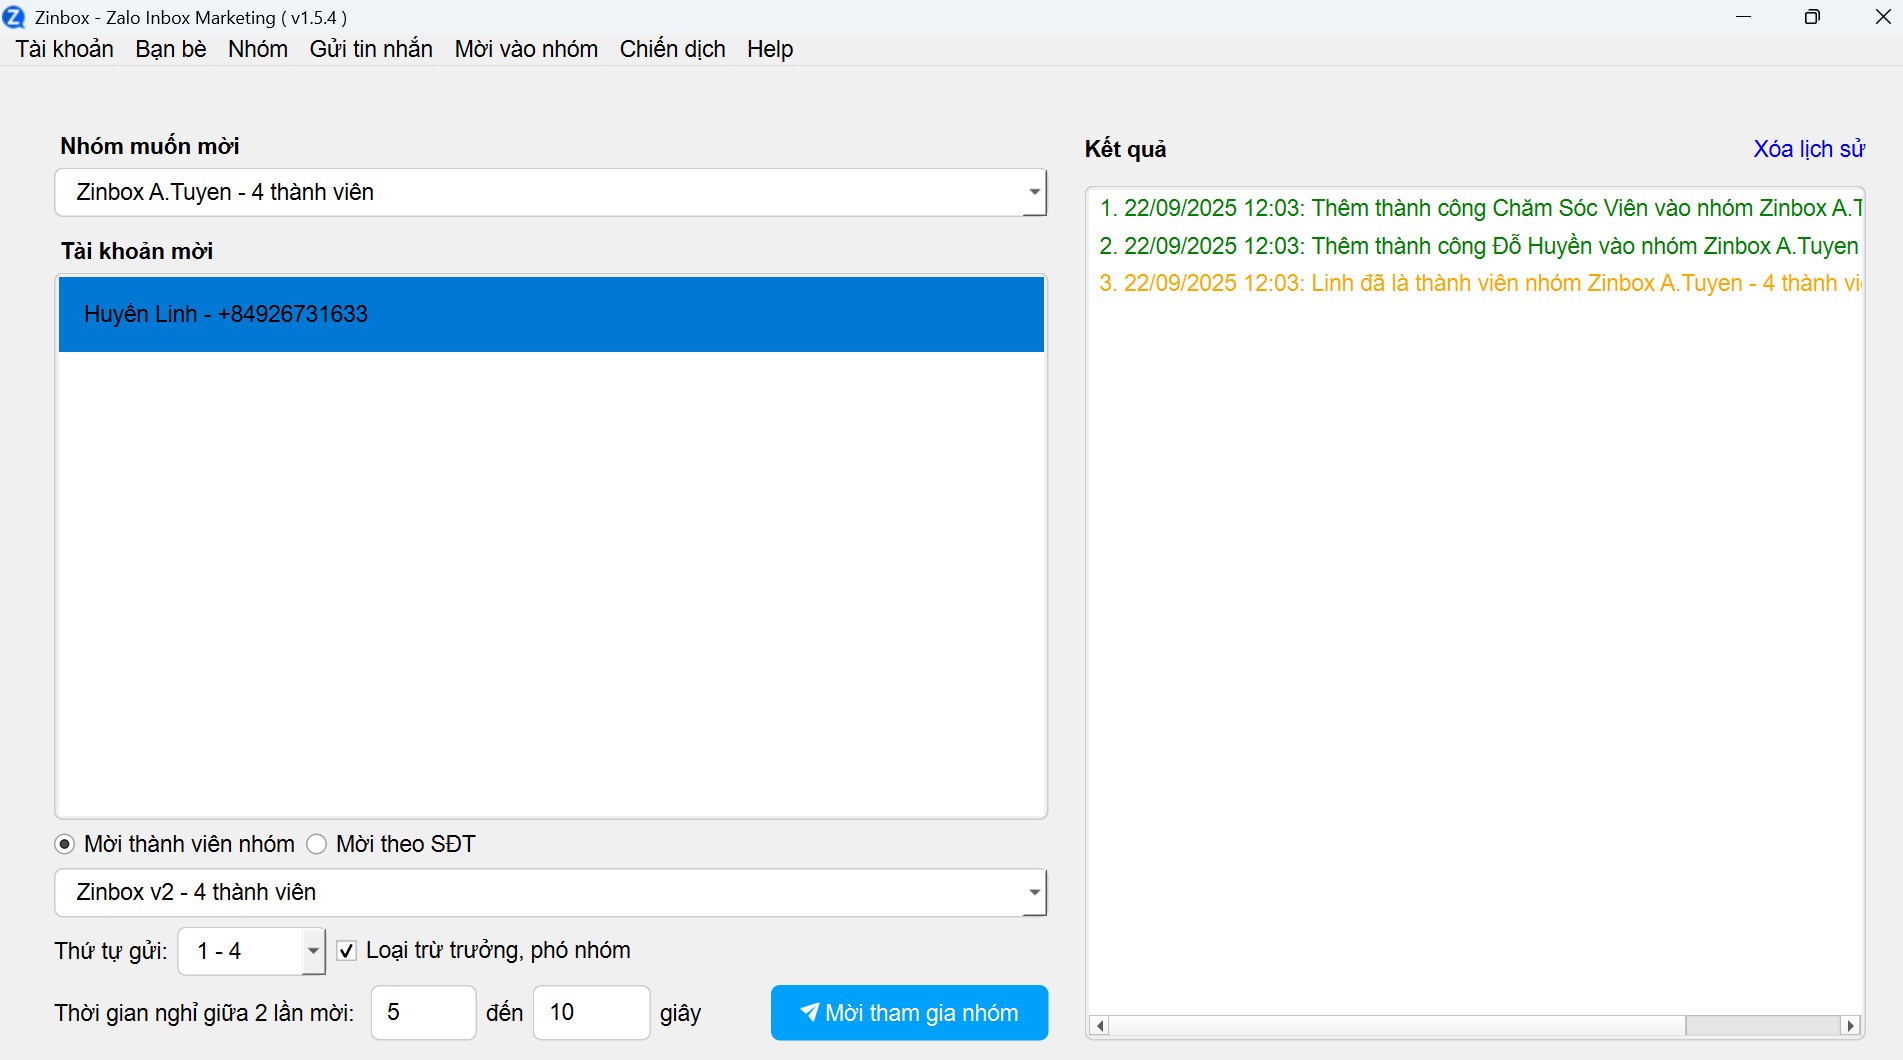Select the "Mời thành viên nhóm" radio option

point(65,844)
